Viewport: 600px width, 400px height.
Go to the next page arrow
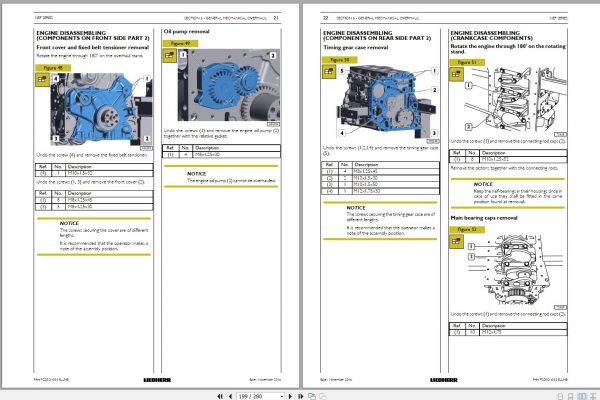(x=290, y=396)
